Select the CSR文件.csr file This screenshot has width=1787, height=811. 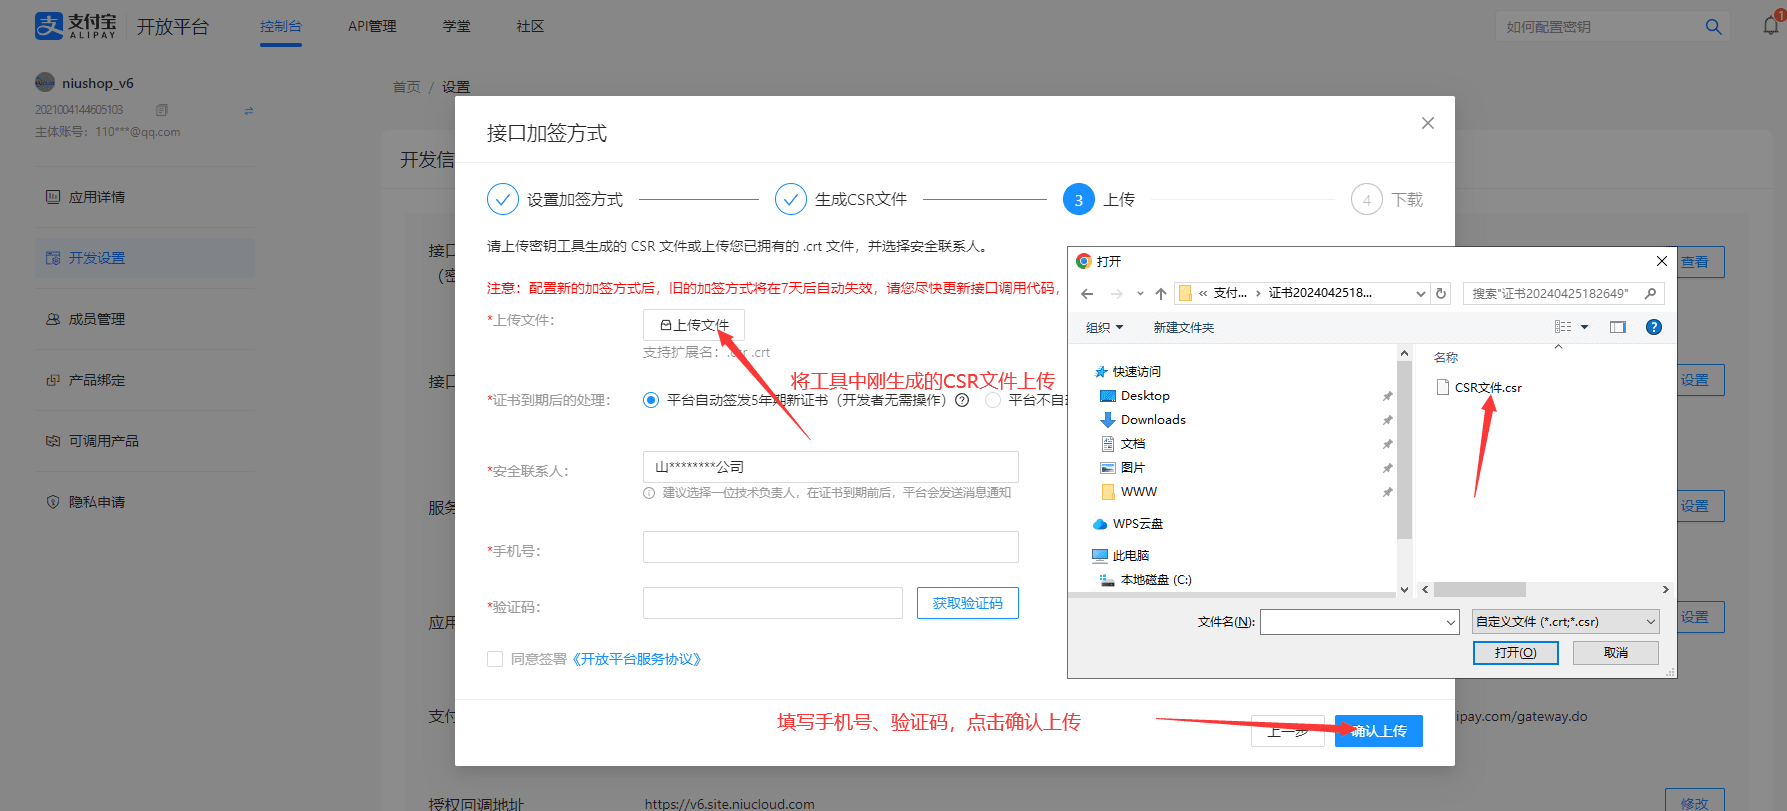point(1486,388)
